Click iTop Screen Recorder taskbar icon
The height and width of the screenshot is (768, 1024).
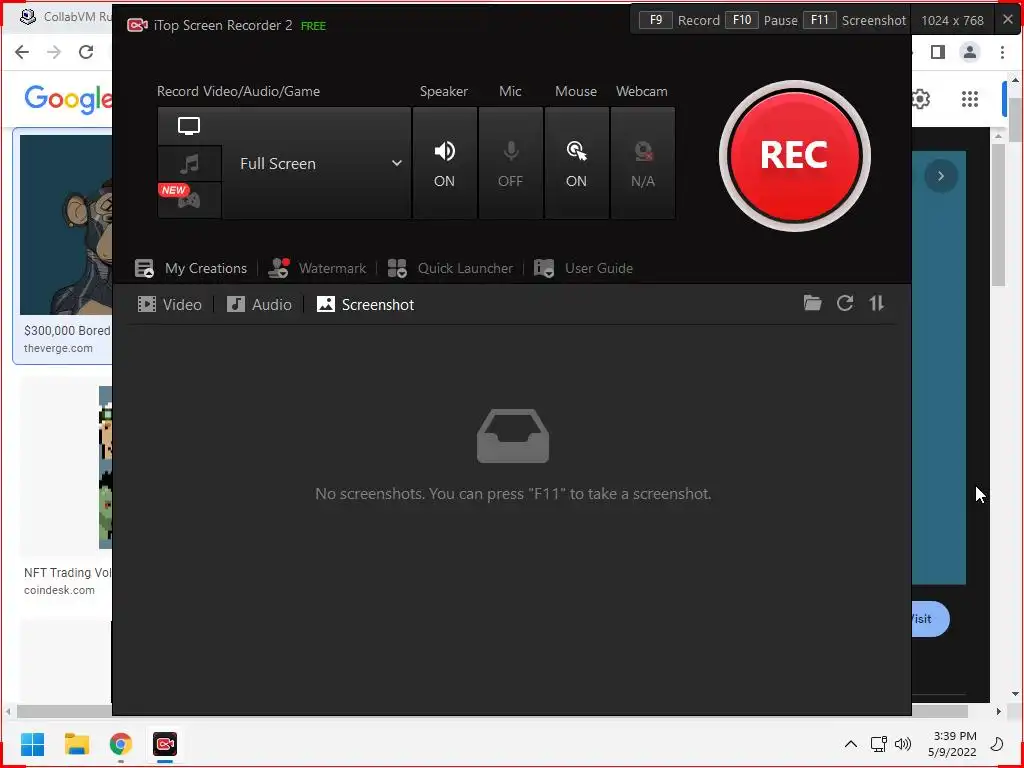pyautogui.click(x=165, y=744)
